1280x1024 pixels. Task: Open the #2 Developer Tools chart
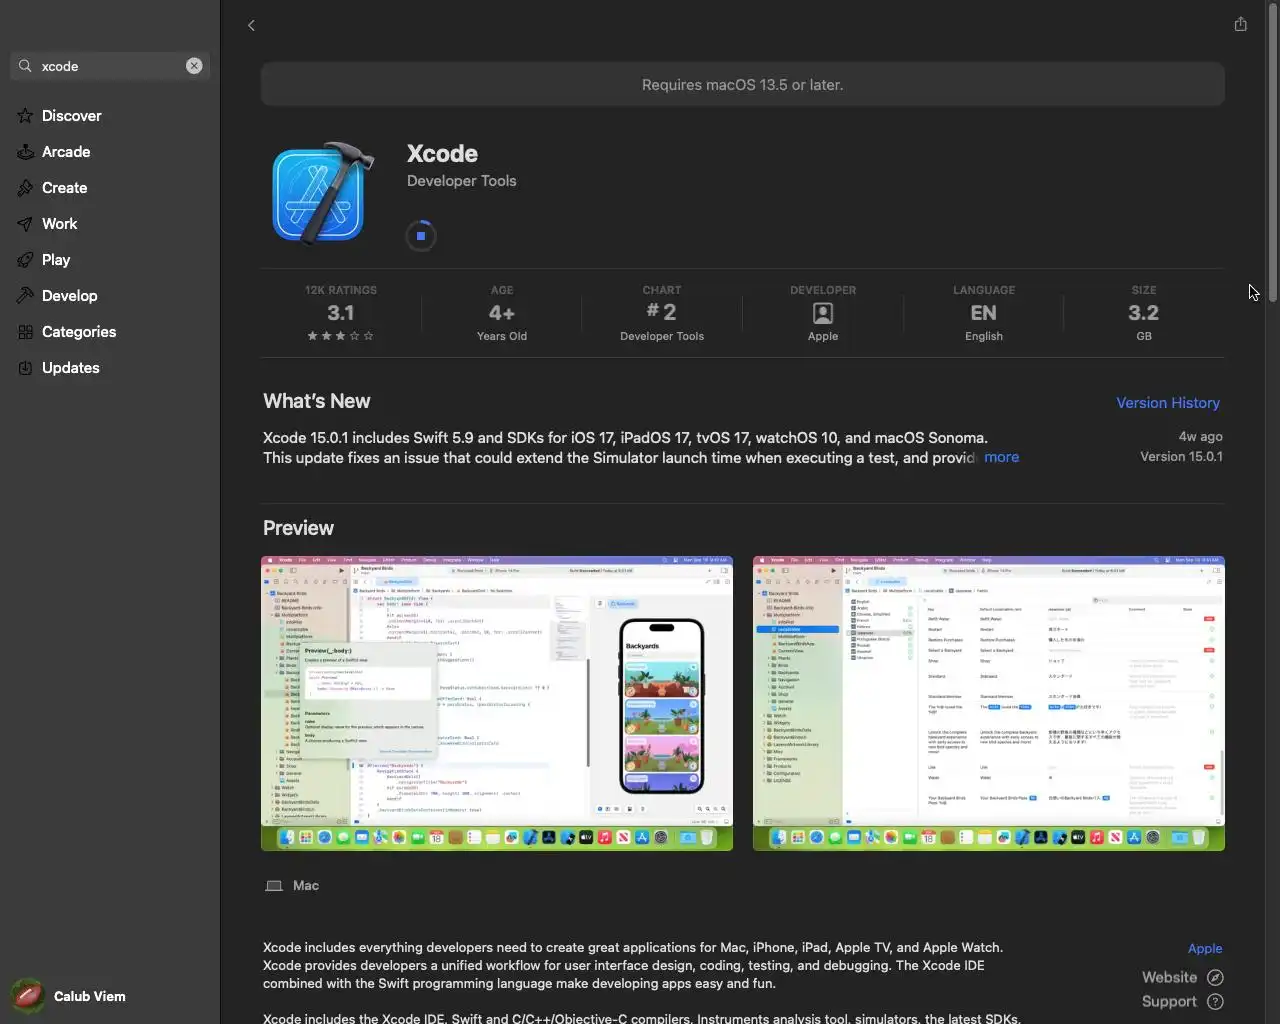[662, 313]
